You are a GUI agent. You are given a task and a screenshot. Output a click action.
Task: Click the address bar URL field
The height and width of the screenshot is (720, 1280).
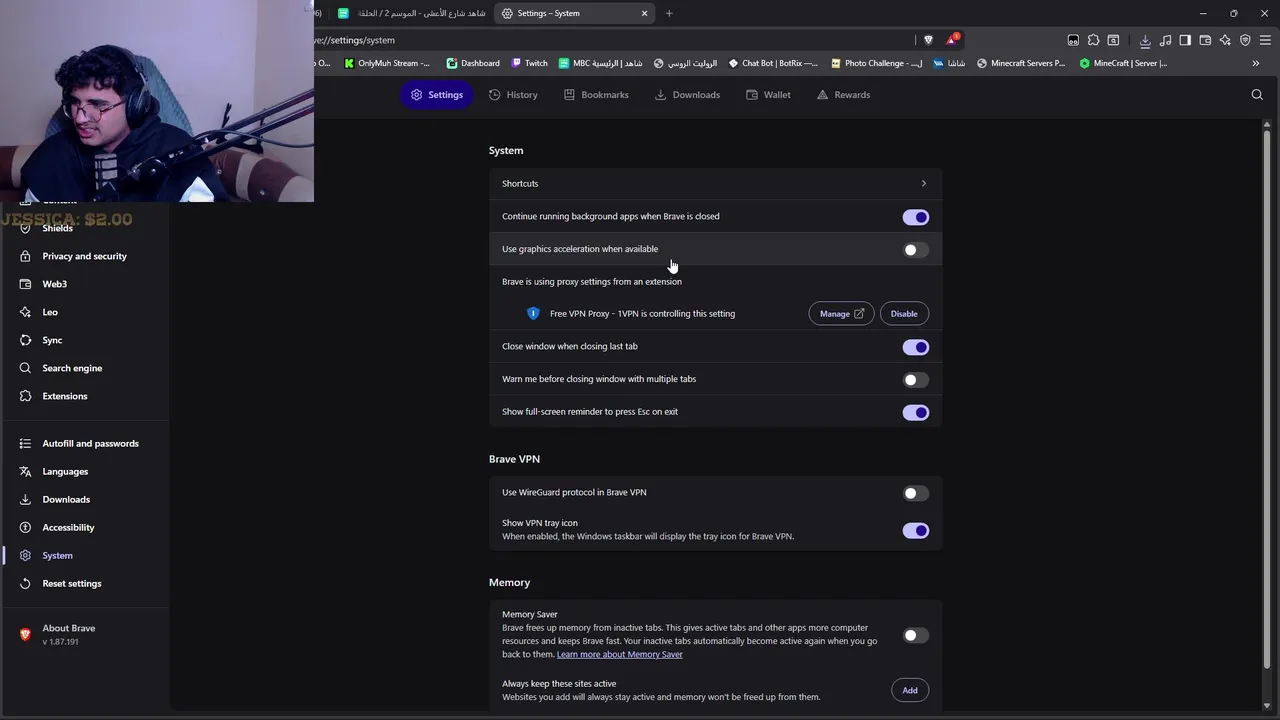click(x=612, y=40)
